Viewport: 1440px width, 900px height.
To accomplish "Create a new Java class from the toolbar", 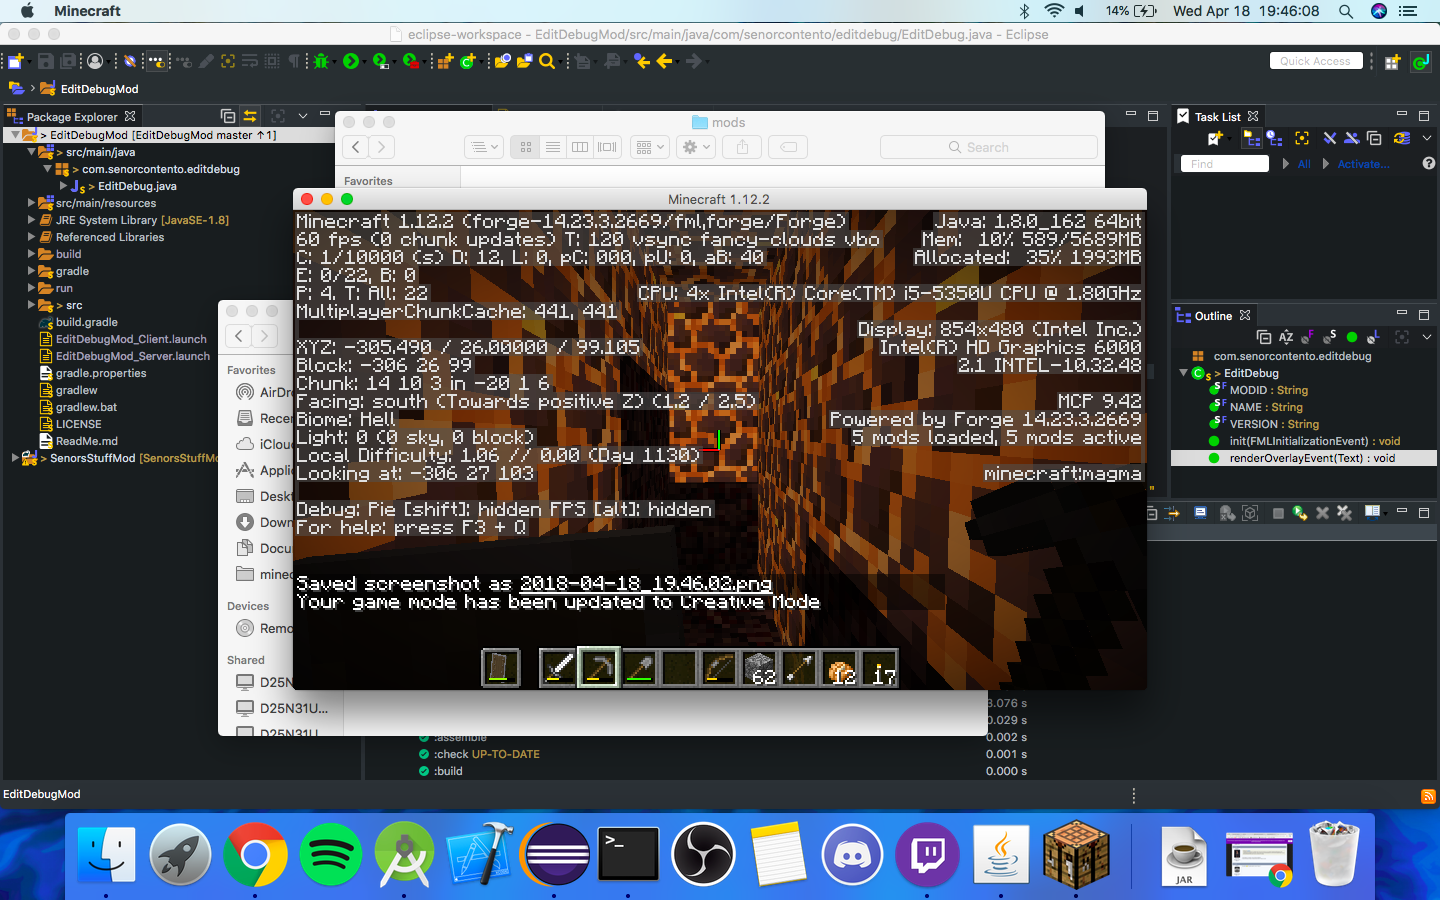I will 468,61.
